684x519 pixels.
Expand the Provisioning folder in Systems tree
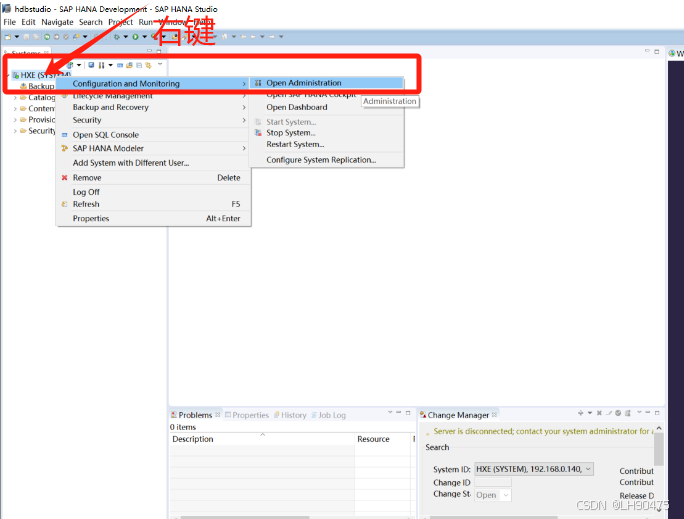tap(15, 120)
